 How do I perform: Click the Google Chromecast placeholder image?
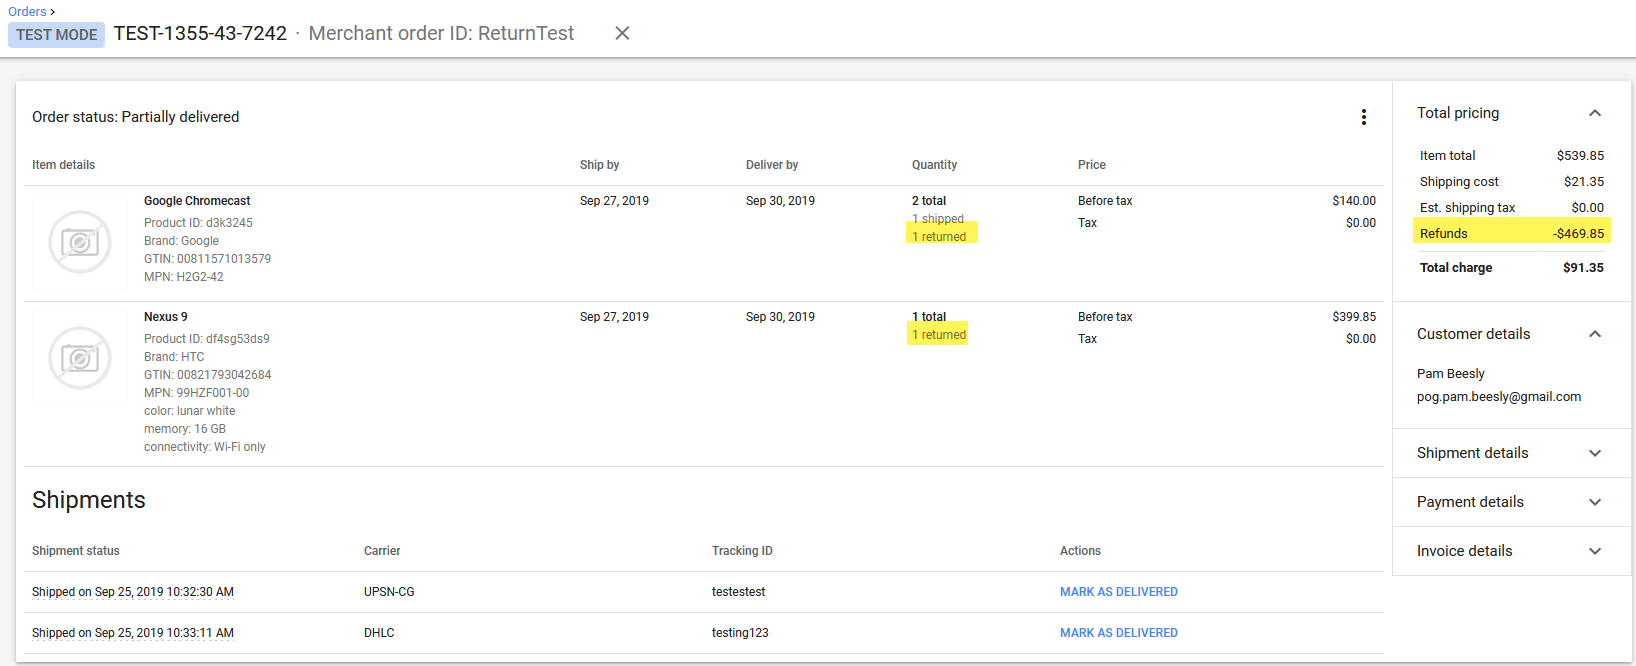[x=80, y=242]
